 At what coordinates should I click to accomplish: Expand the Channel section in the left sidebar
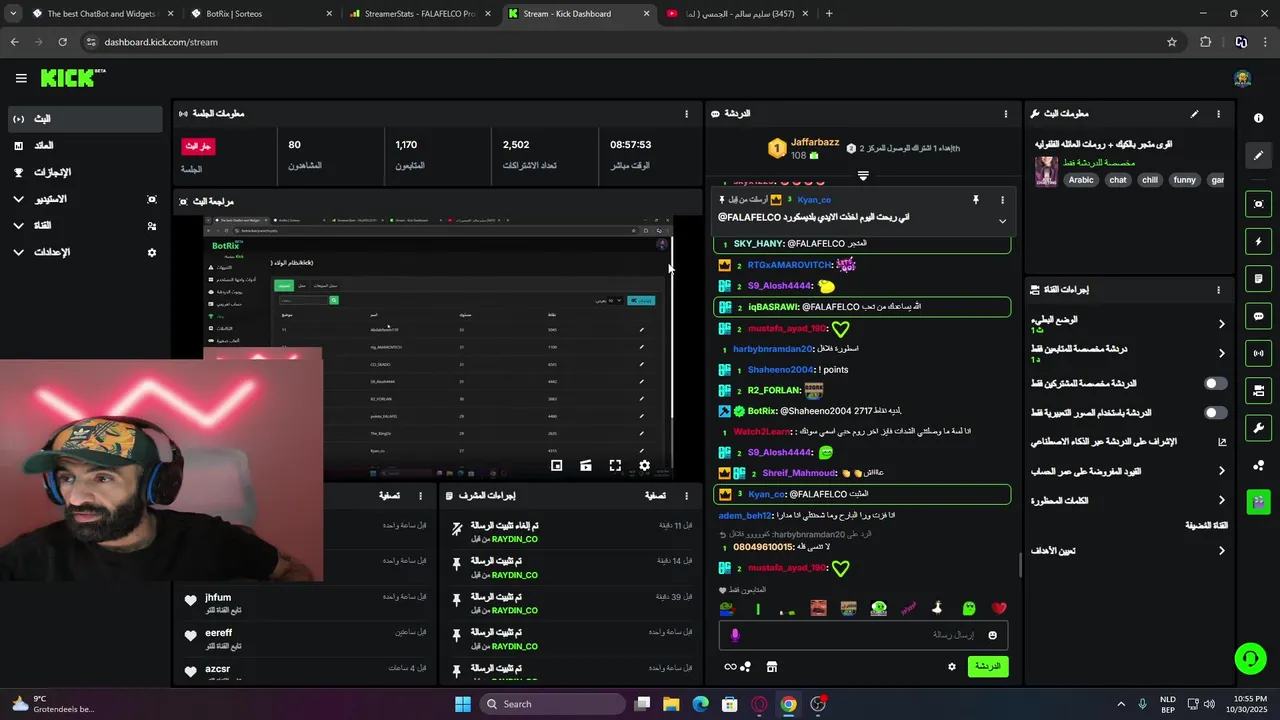click(x=18, y=226)
